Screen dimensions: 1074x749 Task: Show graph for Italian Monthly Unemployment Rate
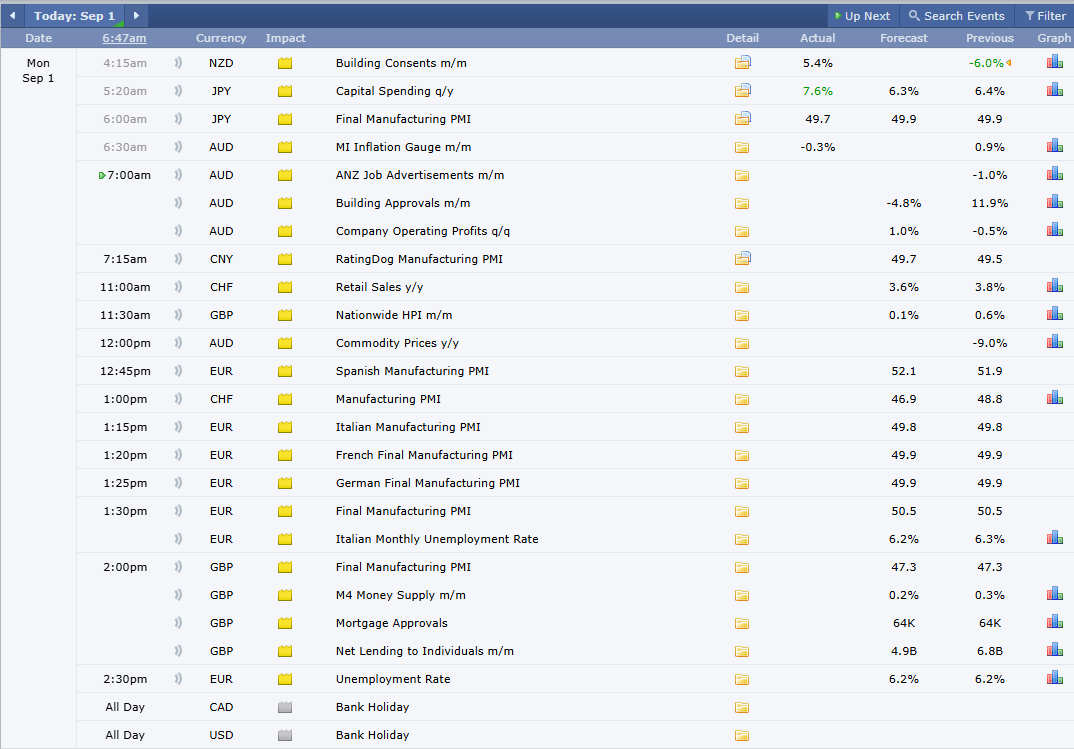click(1055, 538)
